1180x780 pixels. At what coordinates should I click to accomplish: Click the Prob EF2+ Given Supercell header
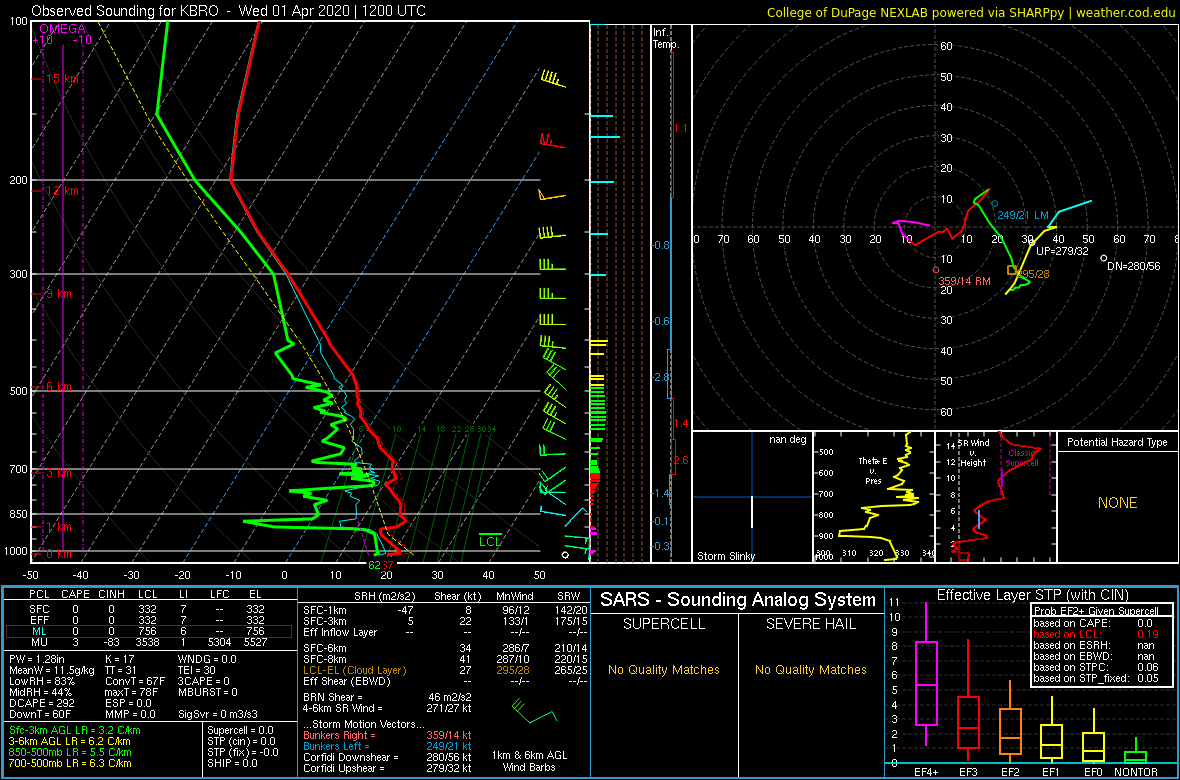pyautogui.click(x=1096, y=611)
